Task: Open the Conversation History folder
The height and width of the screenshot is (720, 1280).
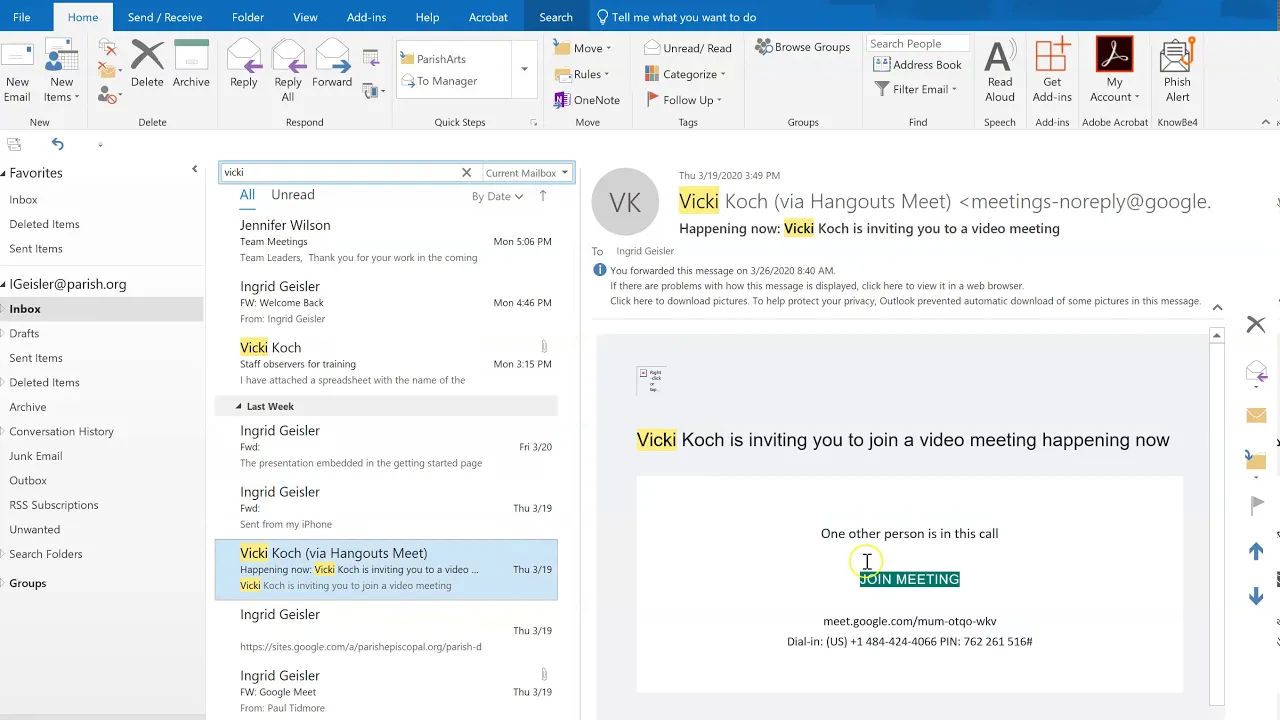Action: coord(61,431)
